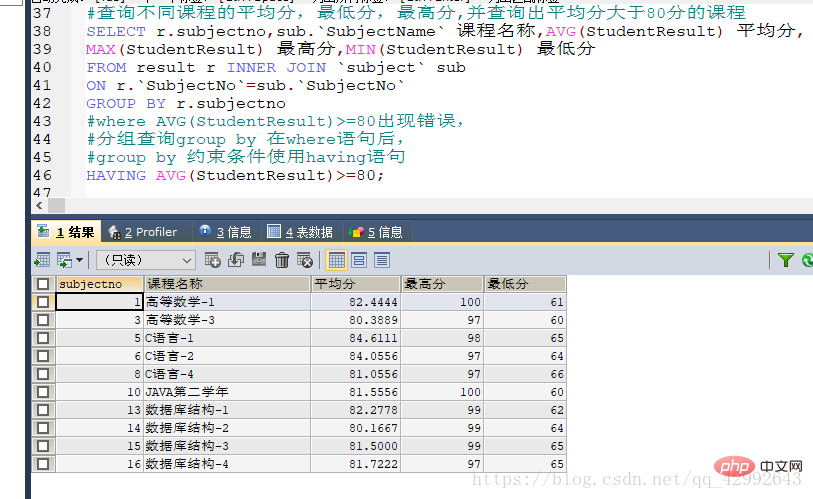Sort by 最低分 column header

(x=525, y=284)
